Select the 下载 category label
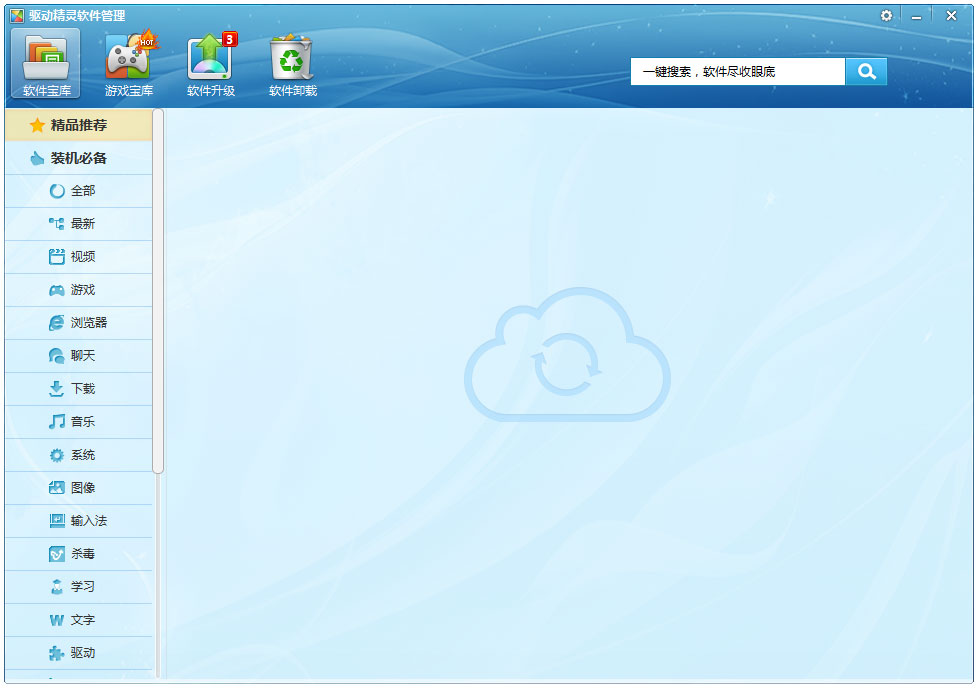Viewport: 979px width, 688px height. coord(83,389)
